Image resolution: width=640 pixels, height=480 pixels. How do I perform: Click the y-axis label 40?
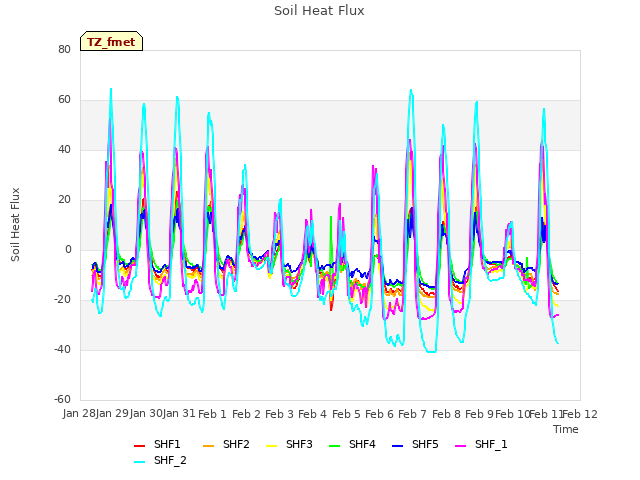pyautogui.click(x=64, y=149)
